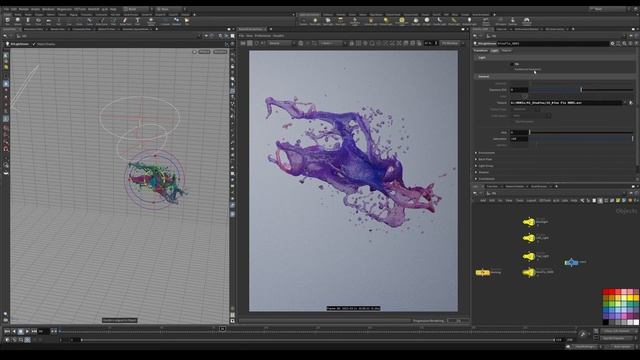
Task: Start render in Redshift RenderView toolbar
Action: 243,43
